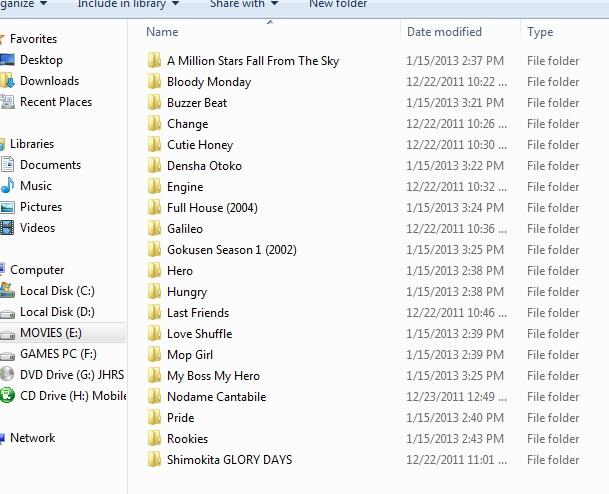
Task: Click date '12/22/2011 11:01' cell
Action: 456,459
